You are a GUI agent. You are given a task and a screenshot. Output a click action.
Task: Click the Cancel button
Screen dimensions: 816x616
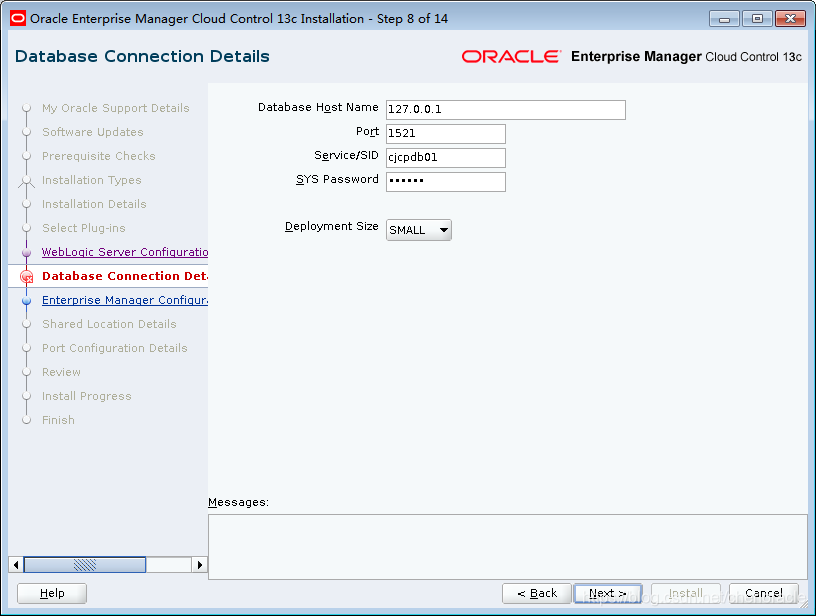click(x=763, y=593)
